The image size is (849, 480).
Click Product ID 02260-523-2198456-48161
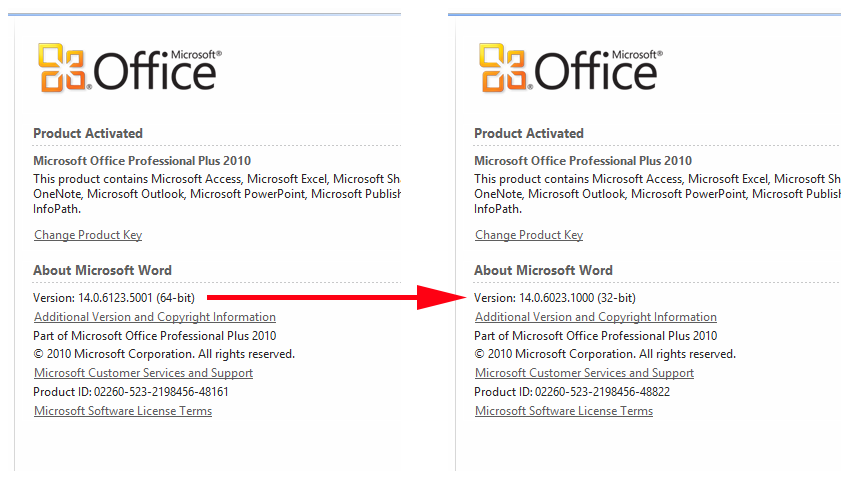click(130, 392)
